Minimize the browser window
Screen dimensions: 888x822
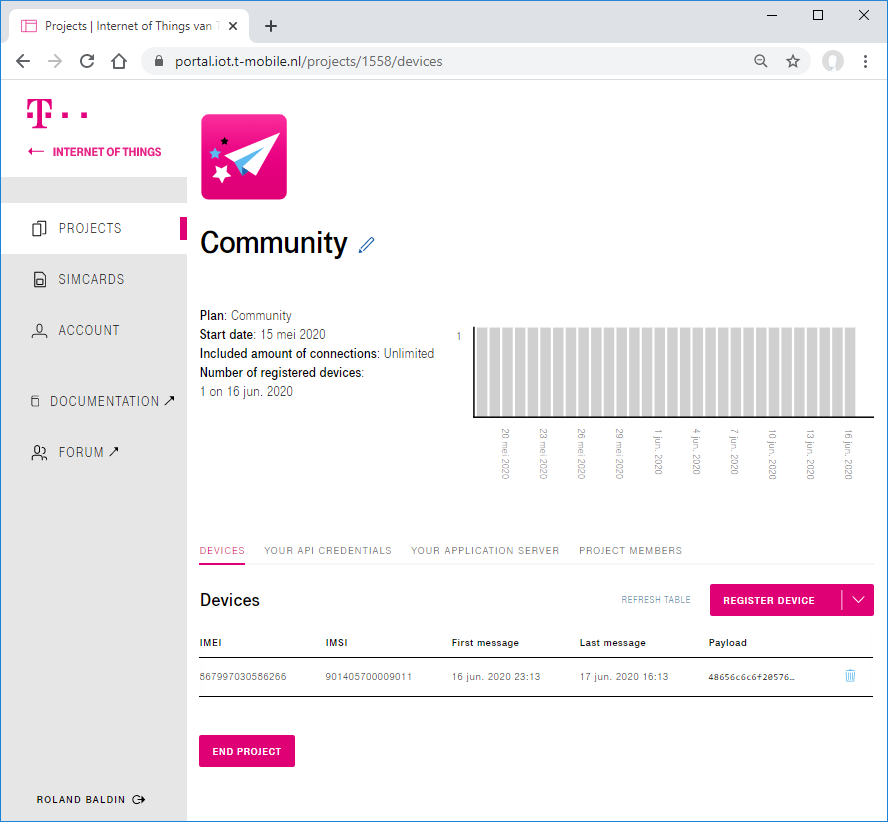771,15
